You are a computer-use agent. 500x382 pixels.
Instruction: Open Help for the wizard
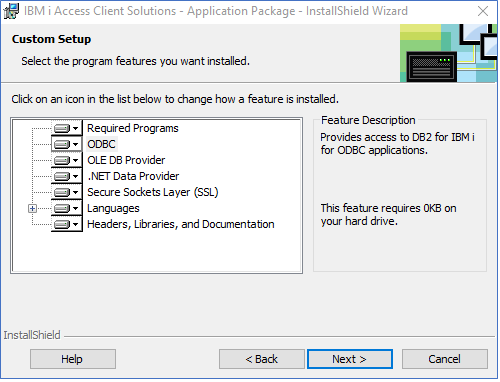73,359
